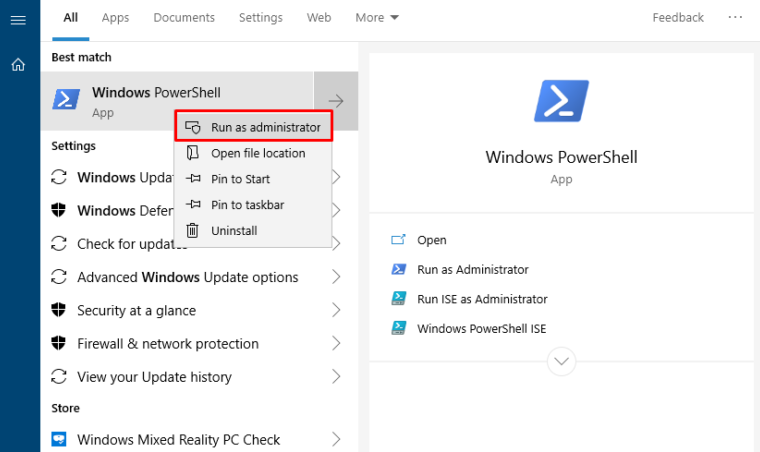Open the Windows Update settings result
The image size is (760, 452).
[x=125, y=177]
